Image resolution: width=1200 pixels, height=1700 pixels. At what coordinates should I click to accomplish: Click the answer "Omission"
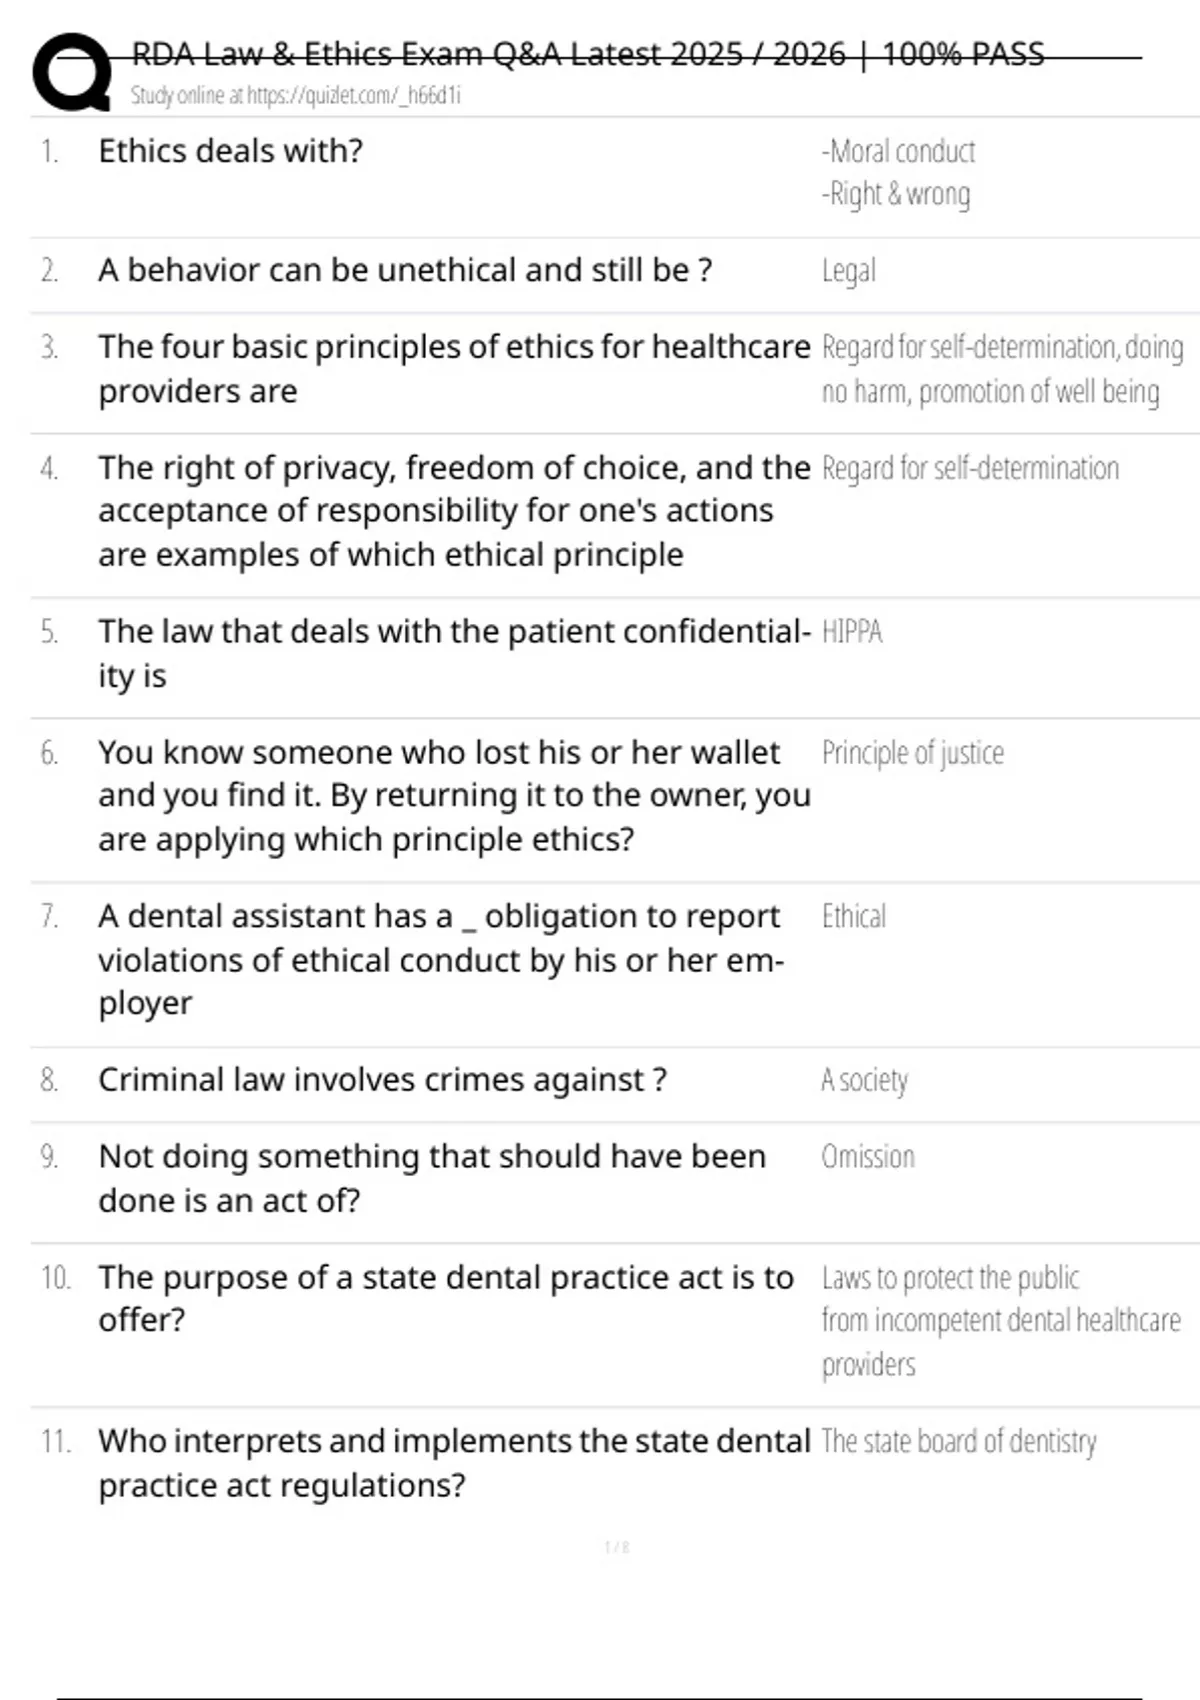pyautogui.click(x=867, y=1157)
